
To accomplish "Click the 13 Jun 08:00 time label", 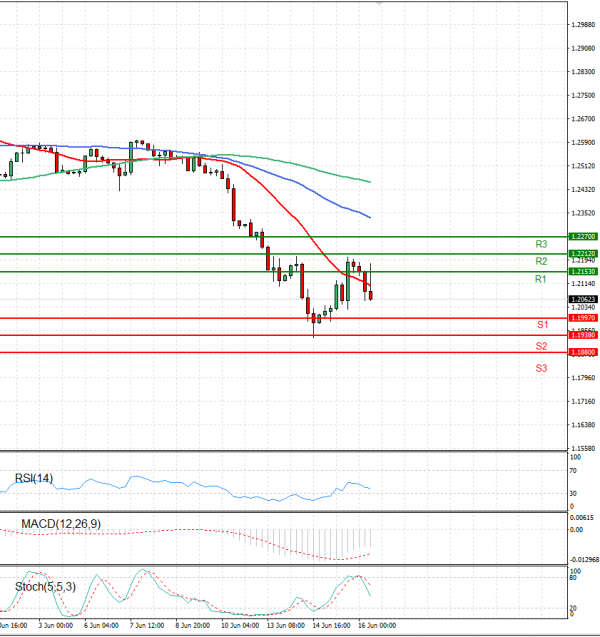I will pos(286,625).
